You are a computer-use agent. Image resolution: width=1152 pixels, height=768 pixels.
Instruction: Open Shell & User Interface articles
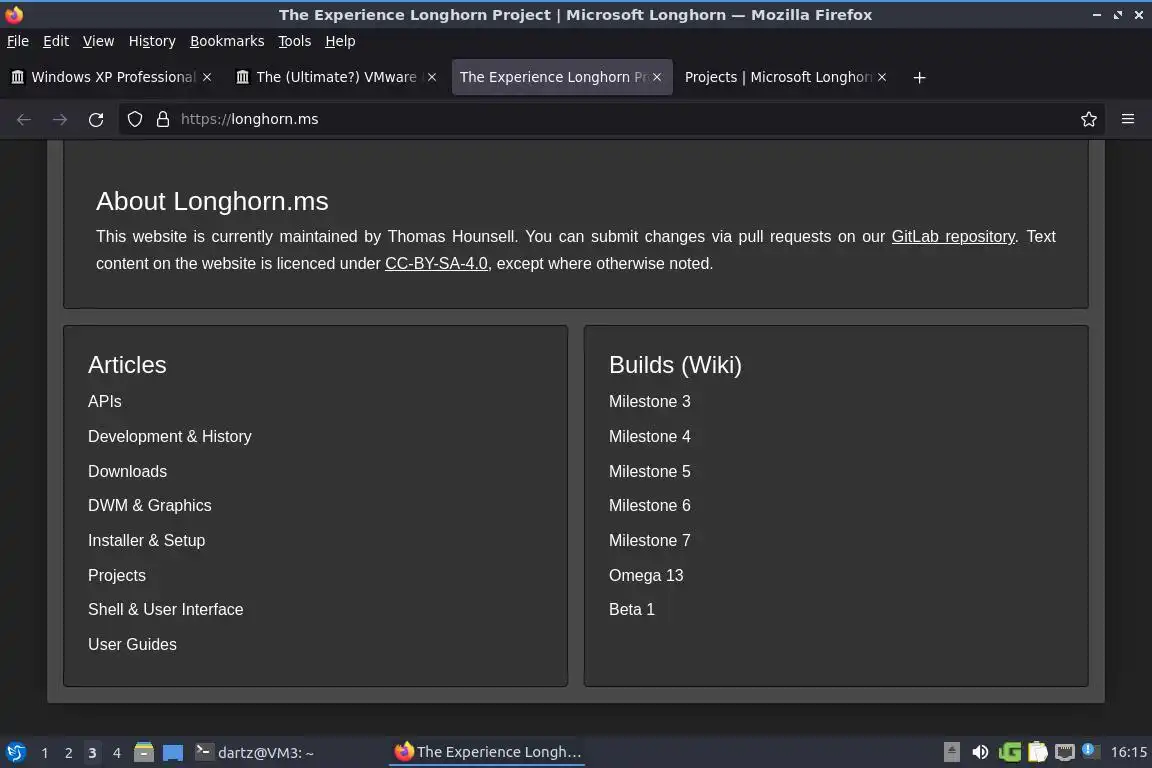pyautogui.click(x=166, y=609)
